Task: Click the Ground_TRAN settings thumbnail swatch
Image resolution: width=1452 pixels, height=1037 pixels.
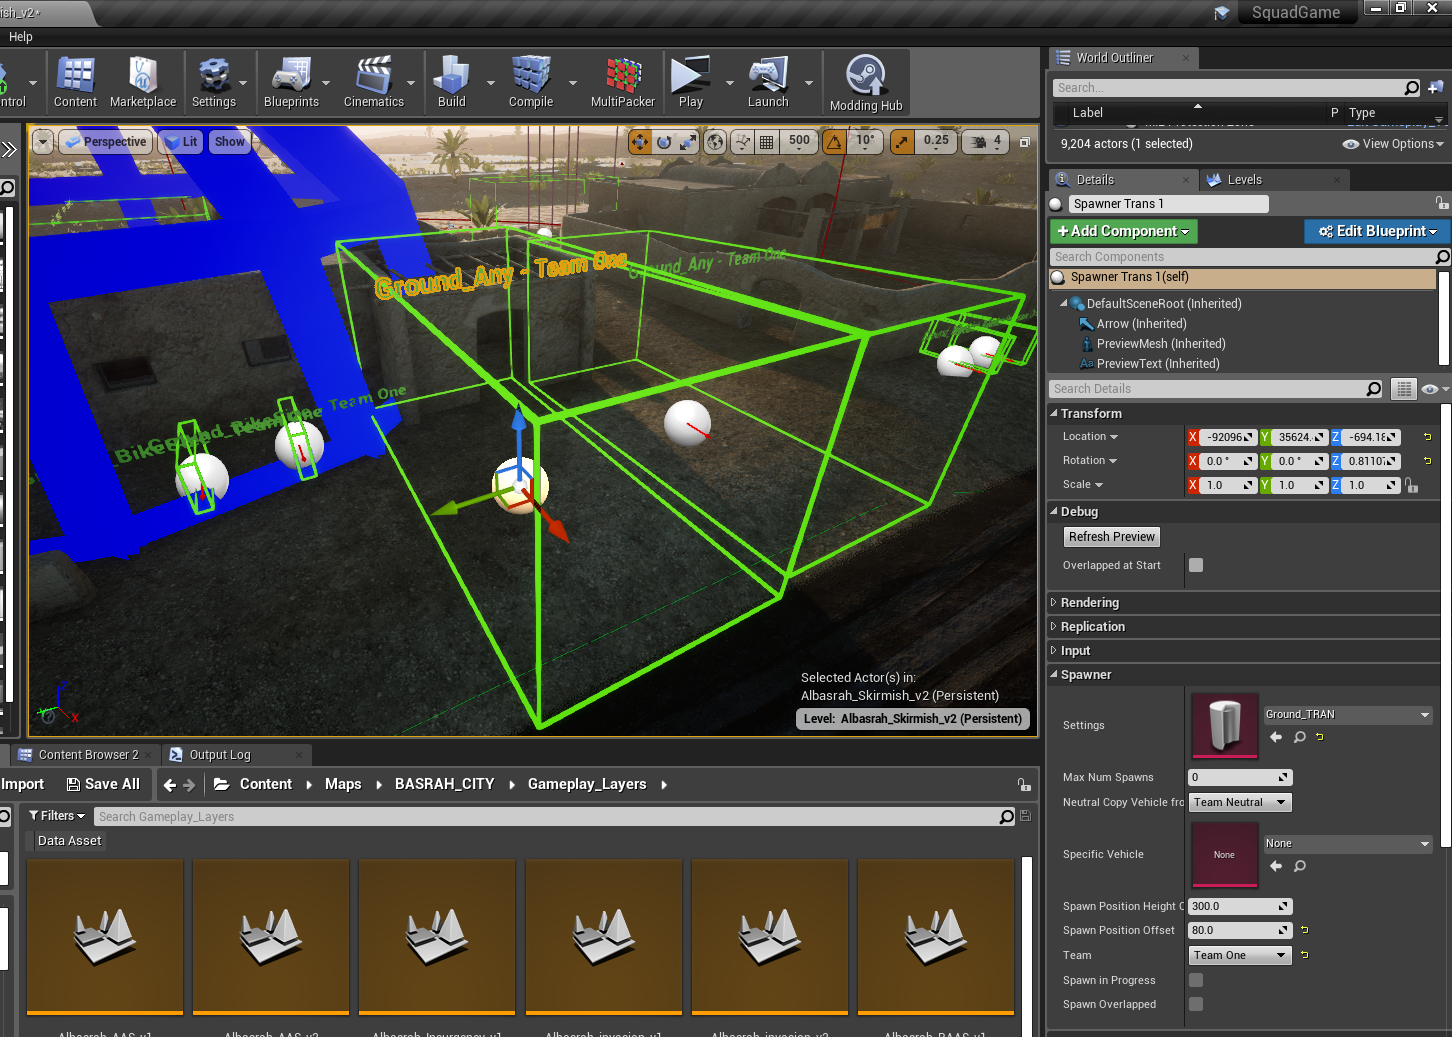Action: pos(1224,726)
